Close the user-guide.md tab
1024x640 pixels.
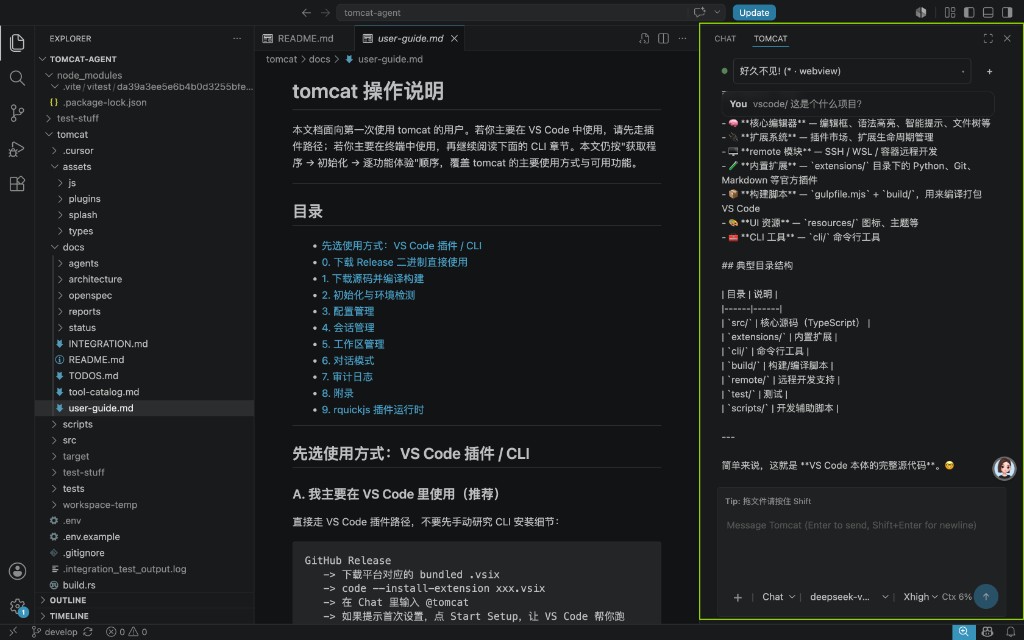[455, 39]
